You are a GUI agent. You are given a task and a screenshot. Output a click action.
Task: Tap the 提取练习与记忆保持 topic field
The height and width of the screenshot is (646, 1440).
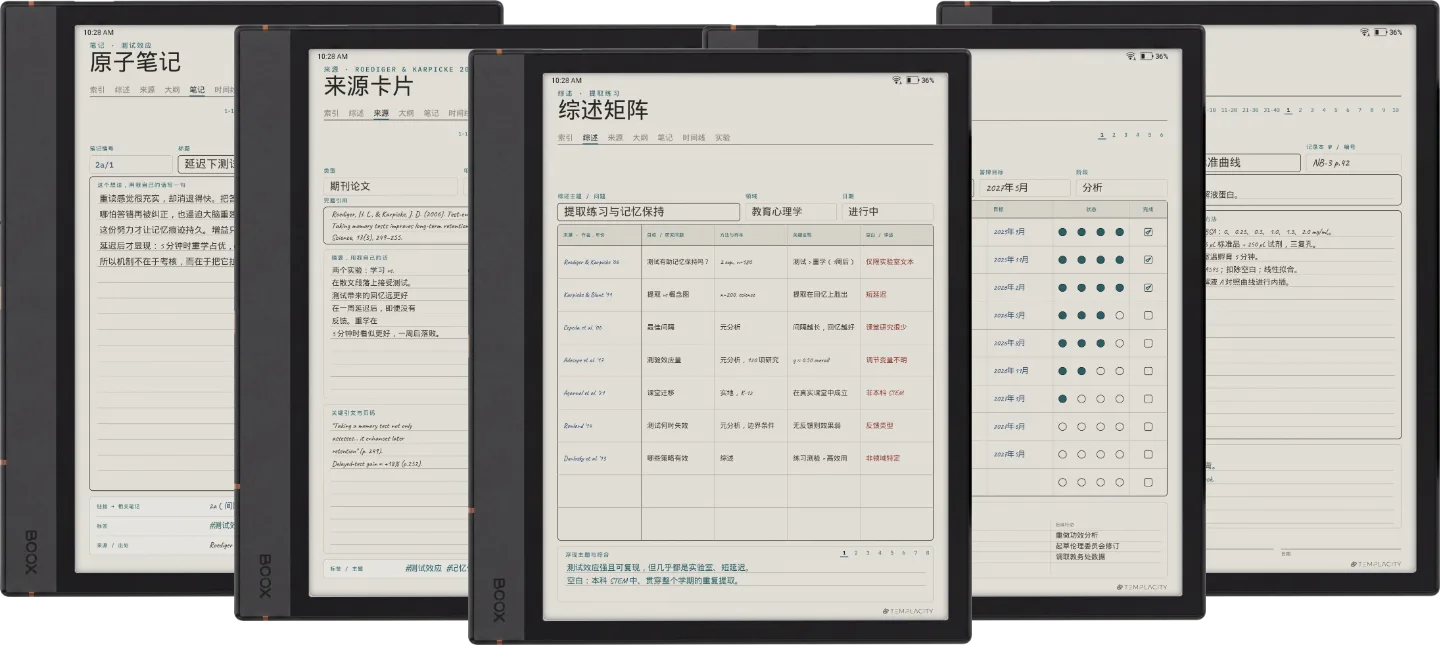point(648,212)
